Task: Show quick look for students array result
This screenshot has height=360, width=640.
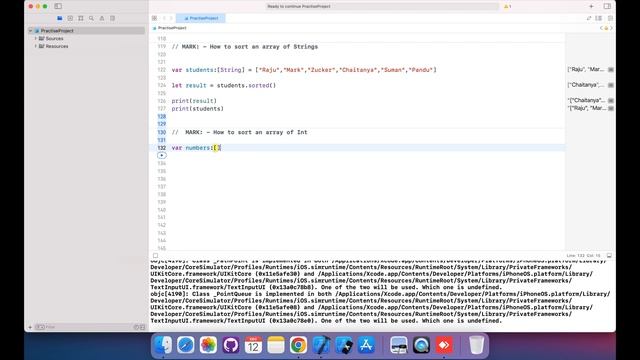Action: click(x=611, y=70)
